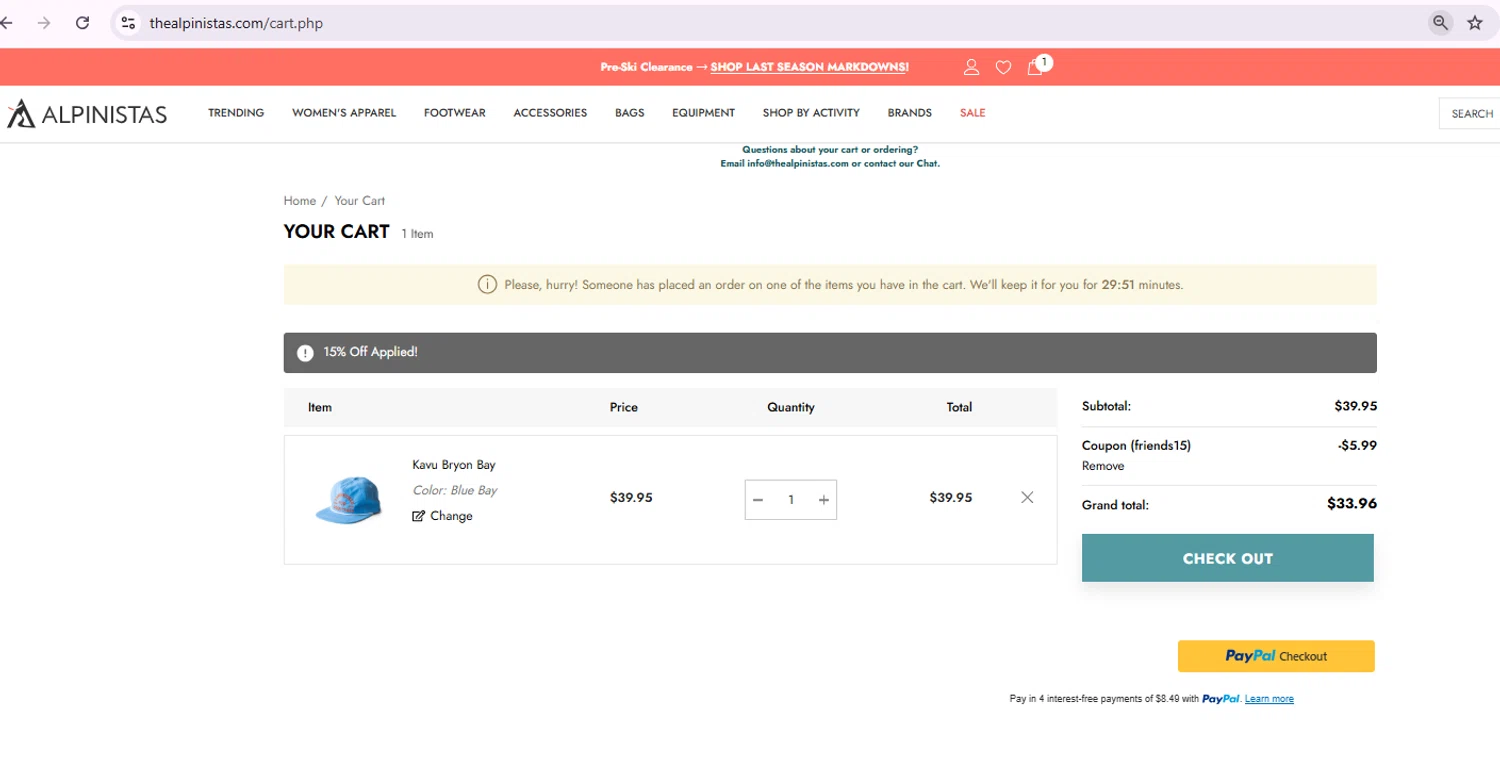Open the Bags menu

point(630,113)
